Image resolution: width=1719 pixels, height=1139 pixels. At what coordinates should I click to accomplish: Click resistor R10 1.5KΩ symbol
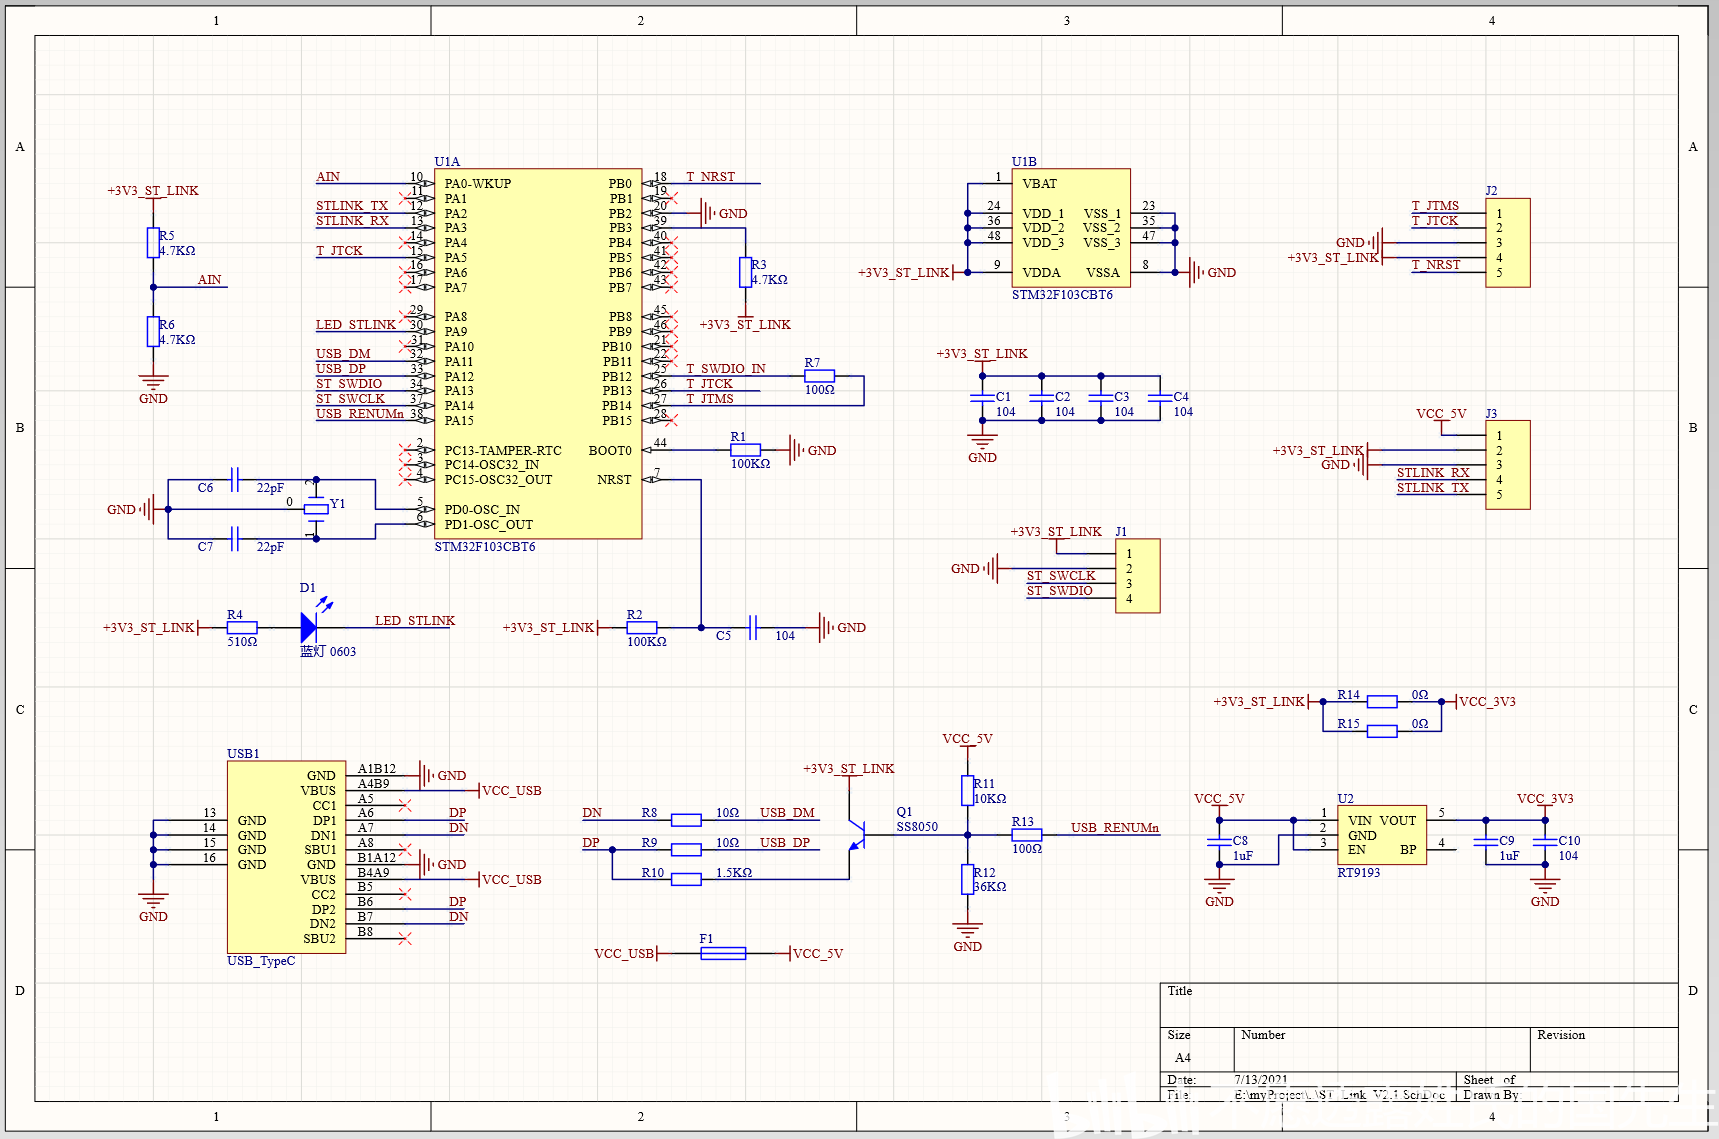point(686,879)
